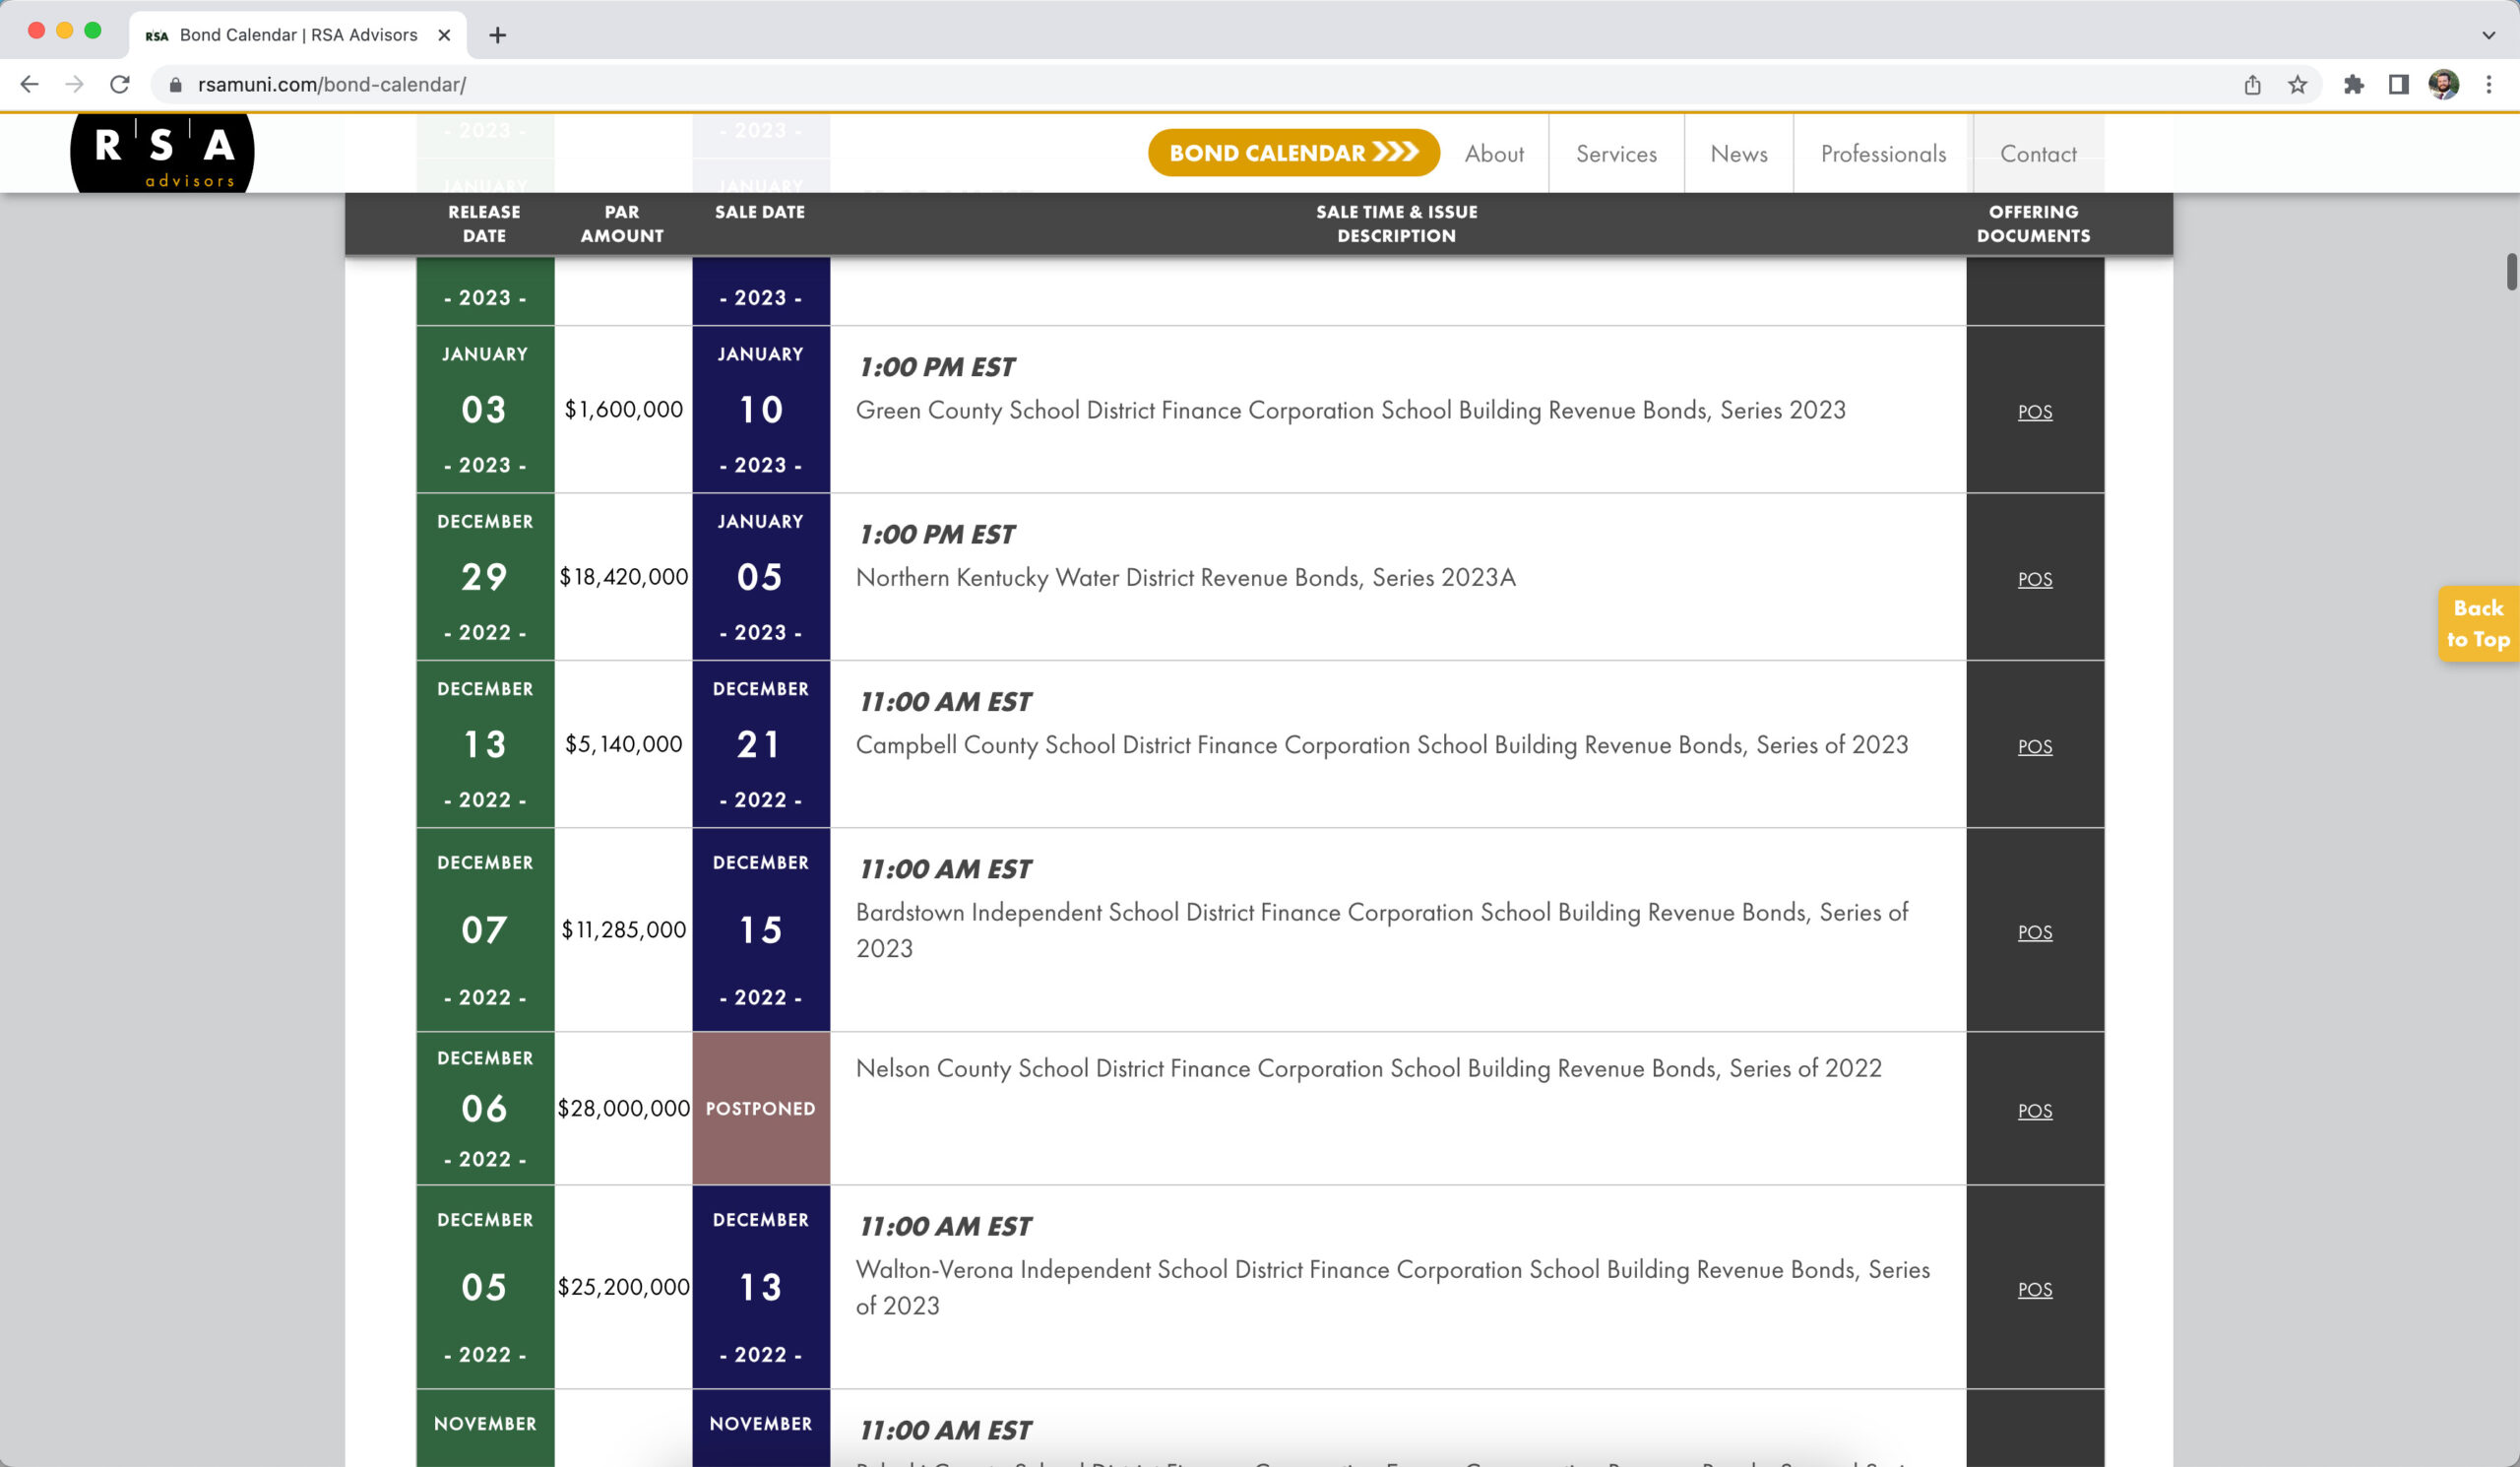Screen dimensions: 2520x1467
Task: Click the browser address bar input field
Action: [1208, 84]
